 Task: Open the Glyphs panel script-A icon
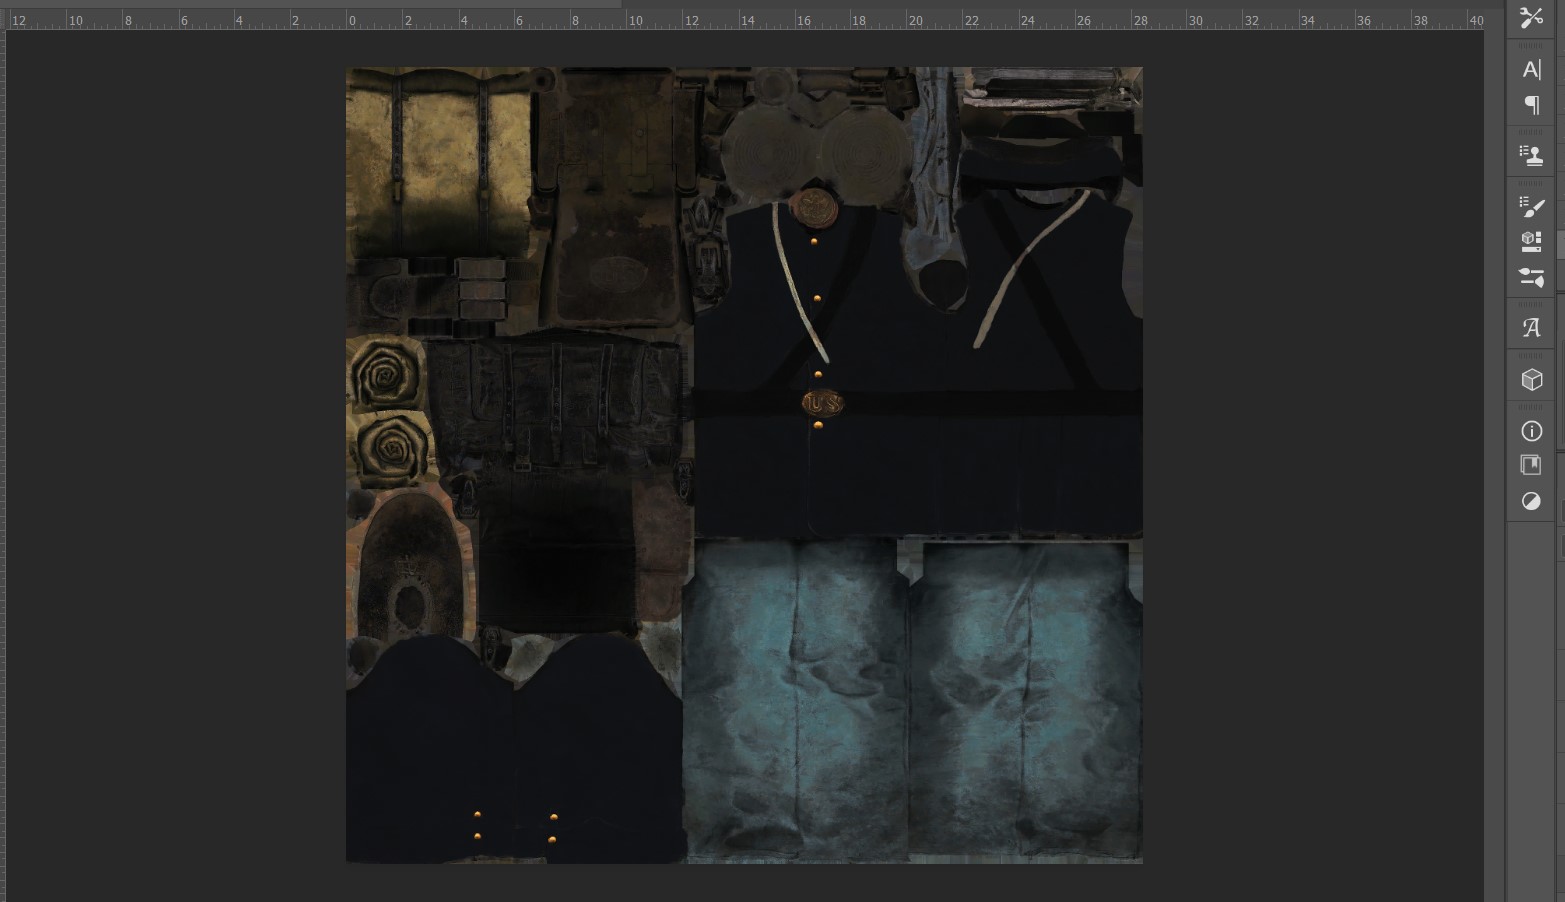coord(1531,328)
